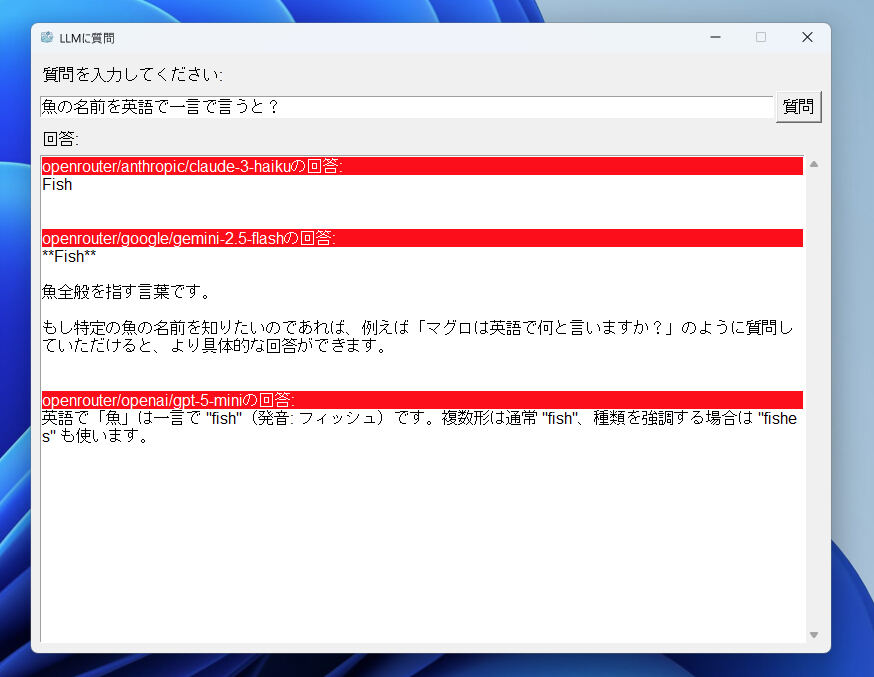Click the scrollbar down arrow
Image resolution: width=874 pixels, height=677 pixels.
tap(813, 633)
